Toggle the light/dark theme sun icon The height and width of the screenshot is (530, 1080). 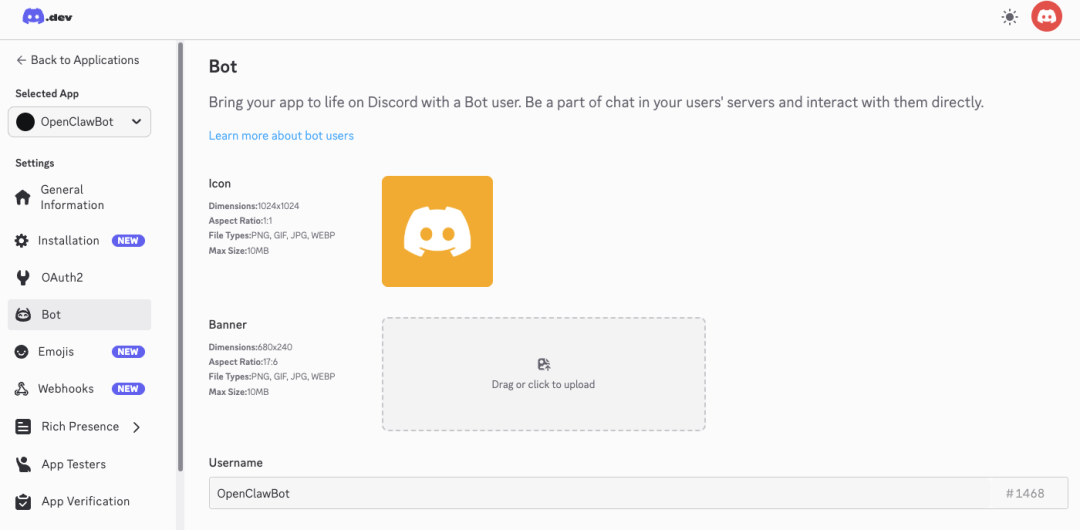tap(1010, 17)
